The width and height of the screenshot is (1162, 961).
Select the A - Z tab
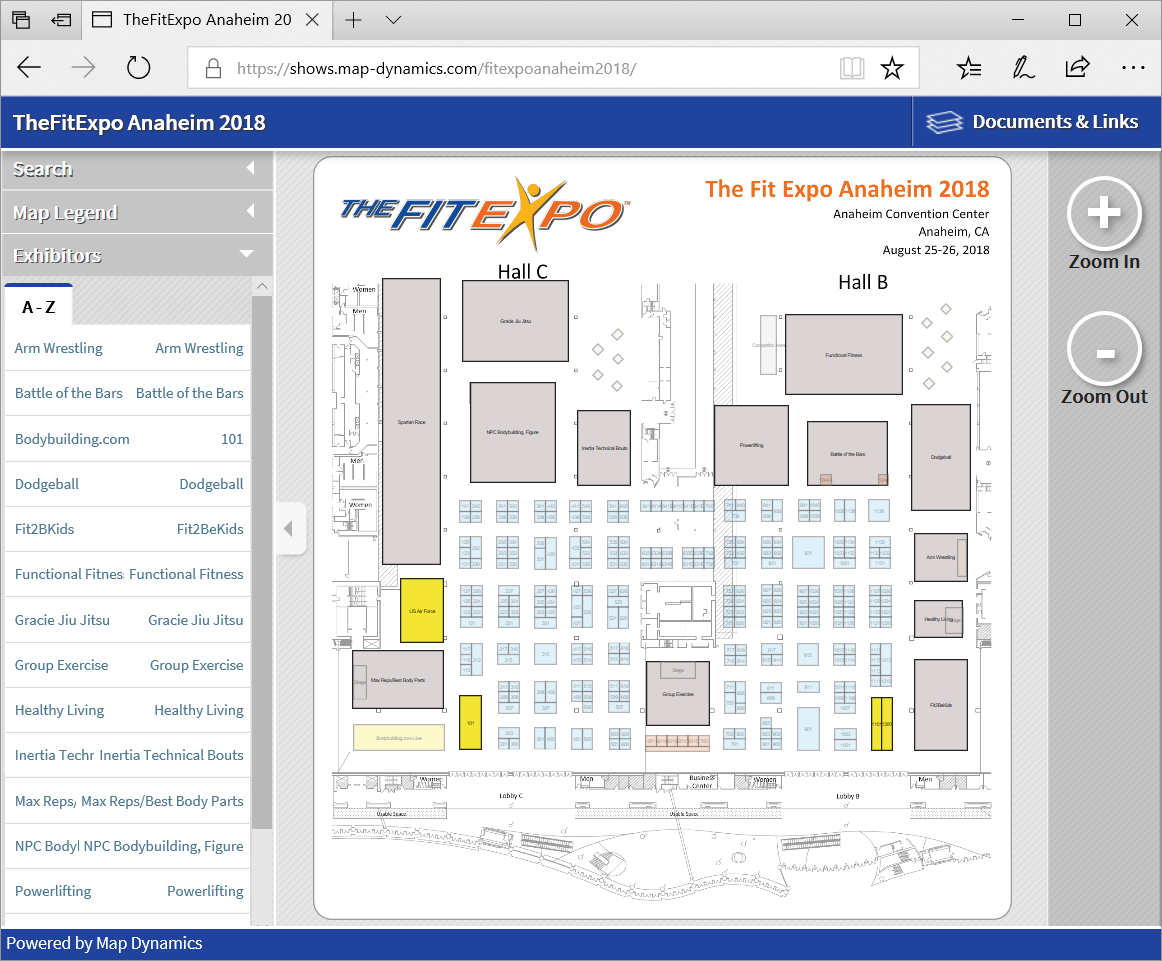pyautogui.click(x=39, y=307)
